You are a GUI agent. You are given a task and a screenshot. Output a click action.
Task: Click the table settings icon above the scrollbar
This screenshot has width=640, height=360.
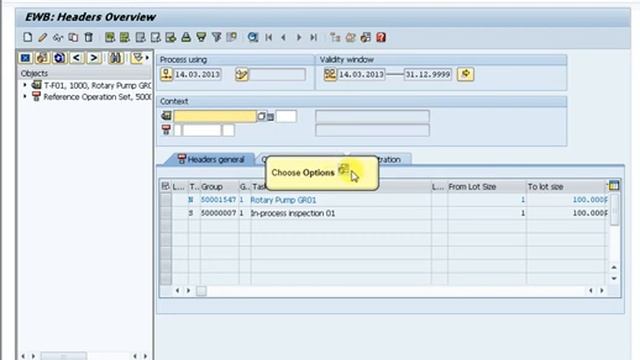tap(613, 186)
